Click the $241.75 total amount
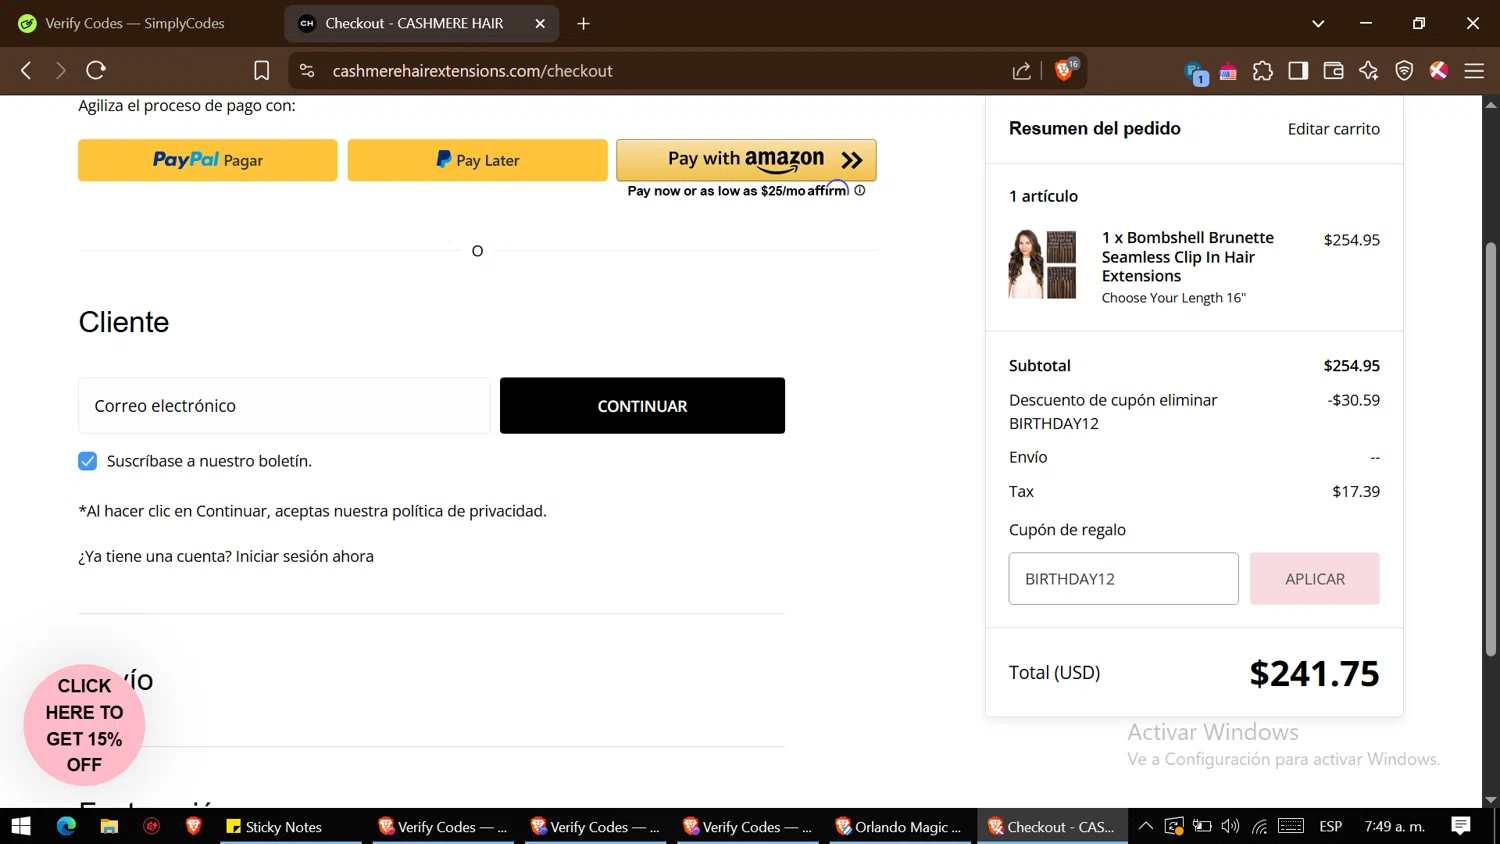The height and width of the screenshot is (844, 1500). click(x=1314, y=673)
